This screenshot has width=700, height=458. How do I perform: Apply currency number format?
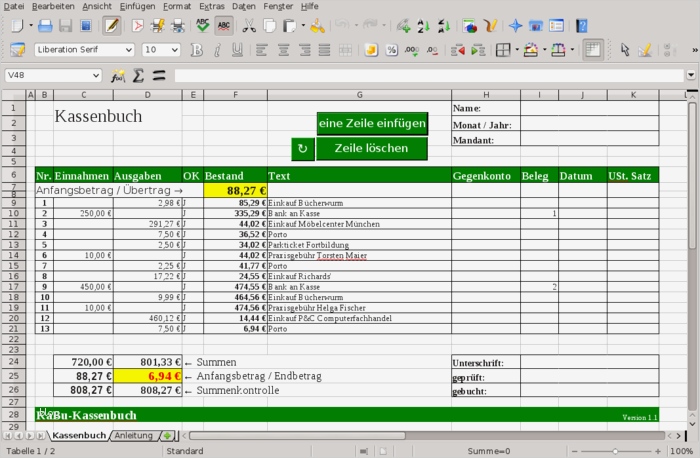[371, 50]
